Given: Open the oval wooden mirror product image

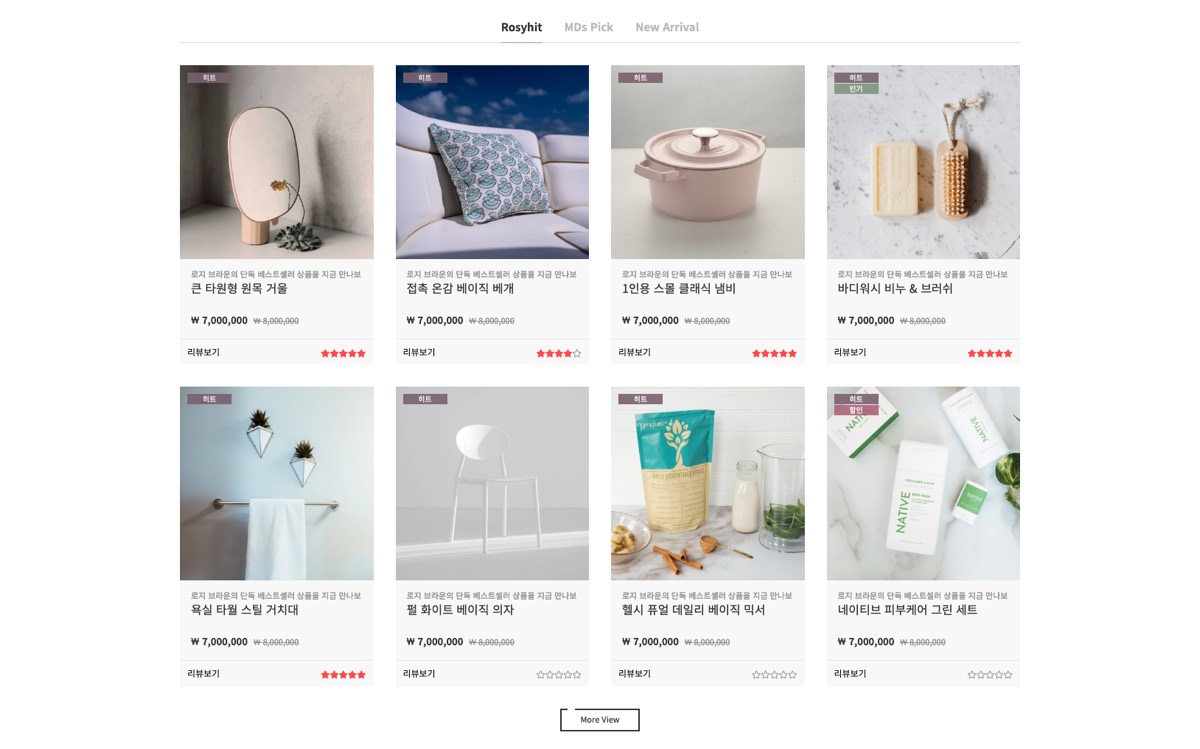Looking at the screenshot, I should (277, 162).
